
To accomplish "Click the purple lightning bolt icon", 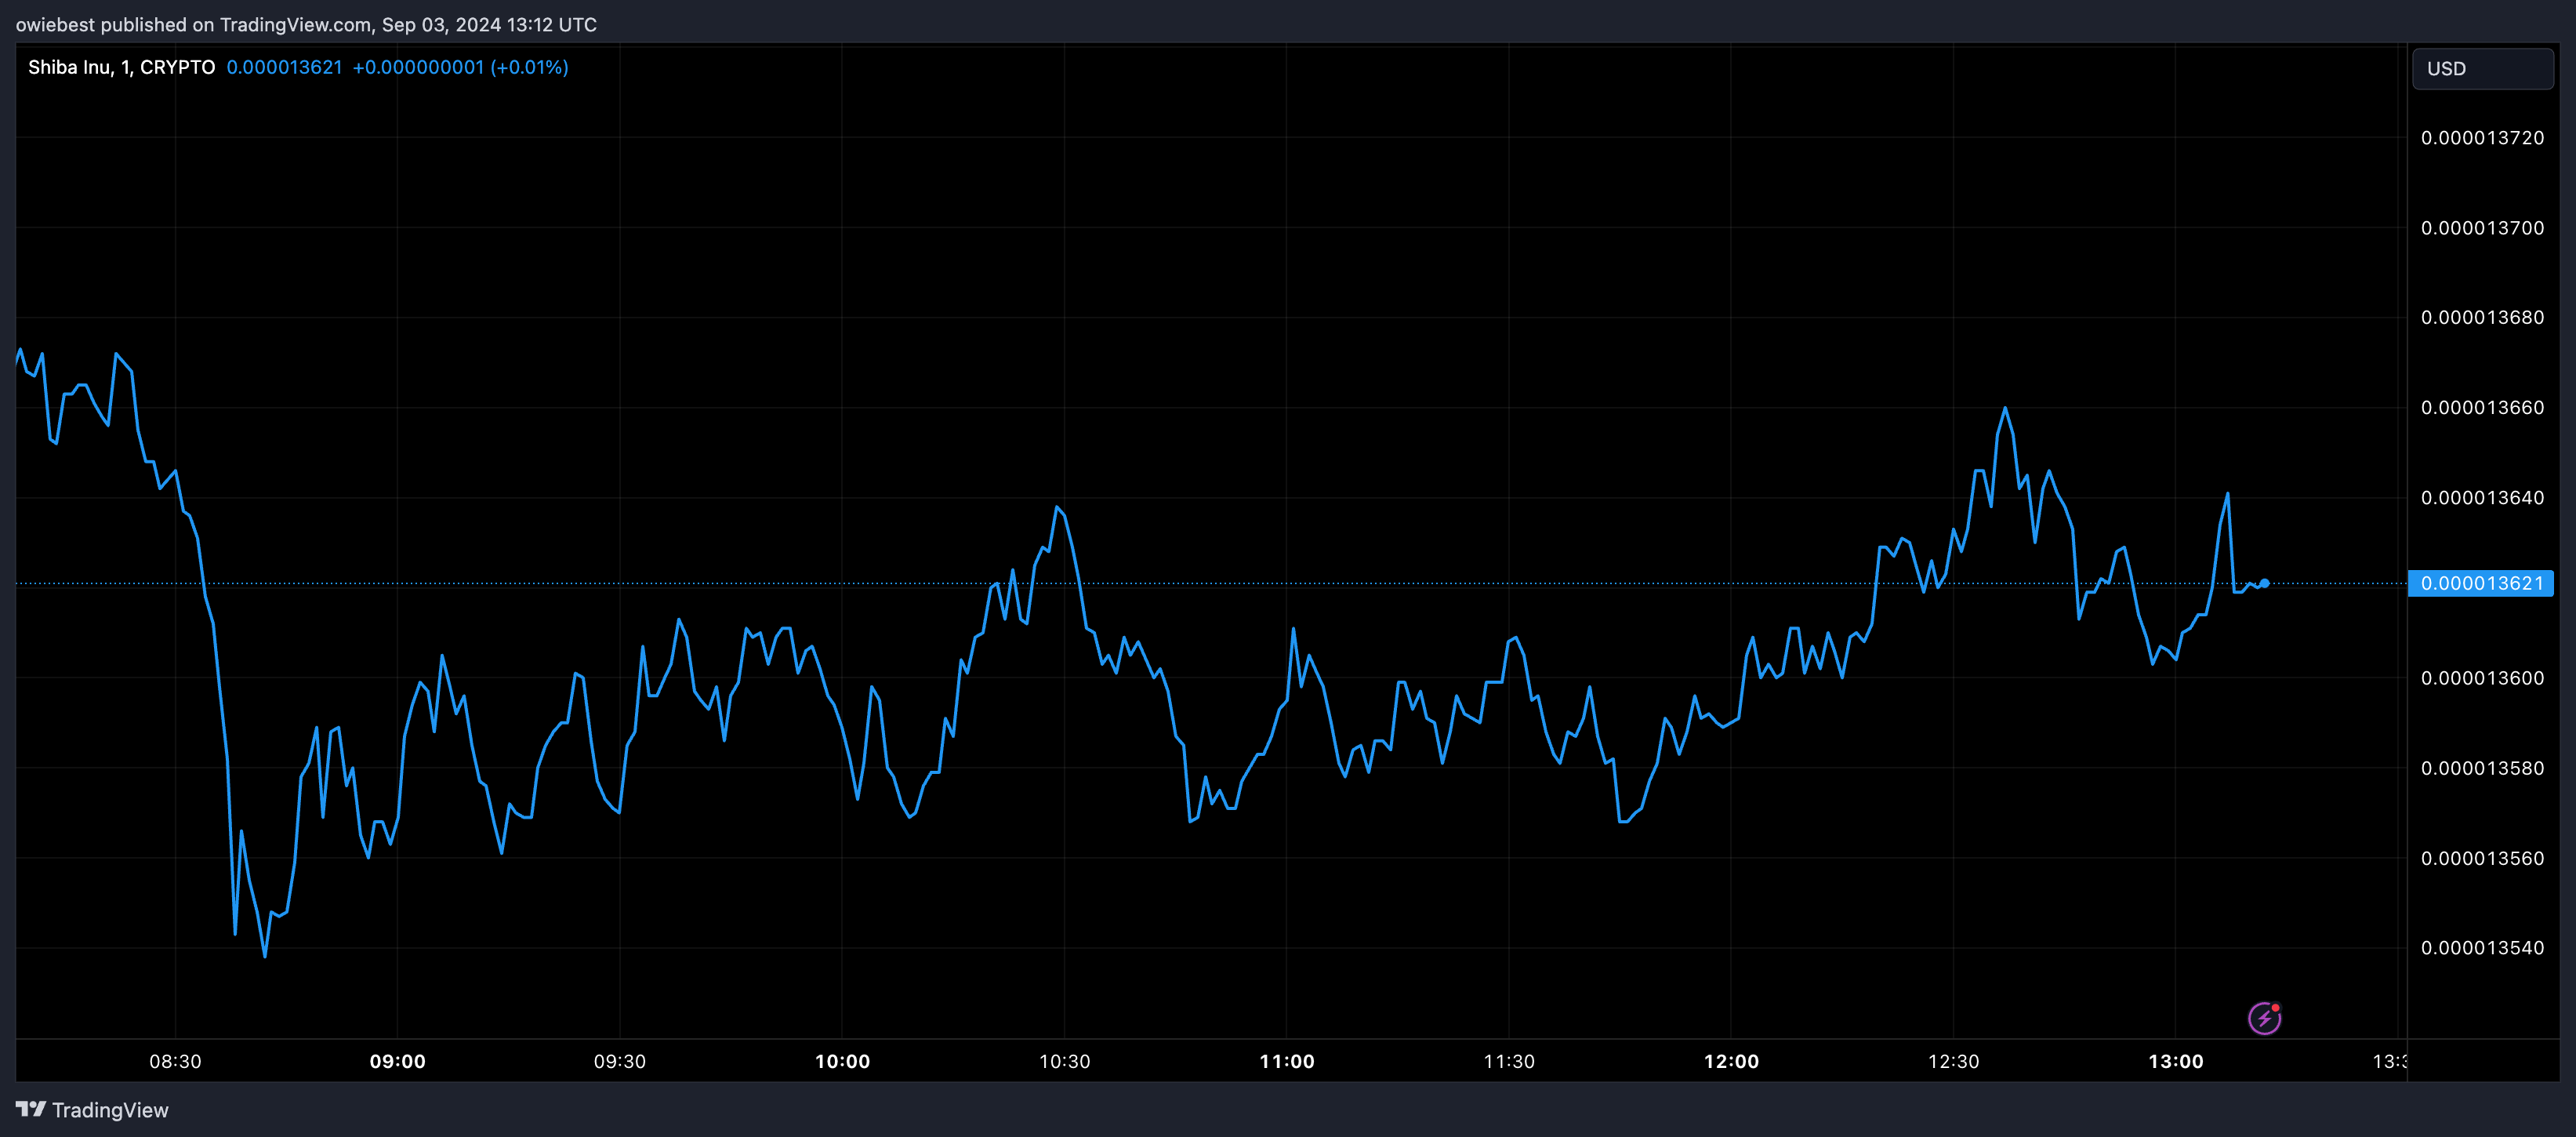I will [x=2264, y=1018].
